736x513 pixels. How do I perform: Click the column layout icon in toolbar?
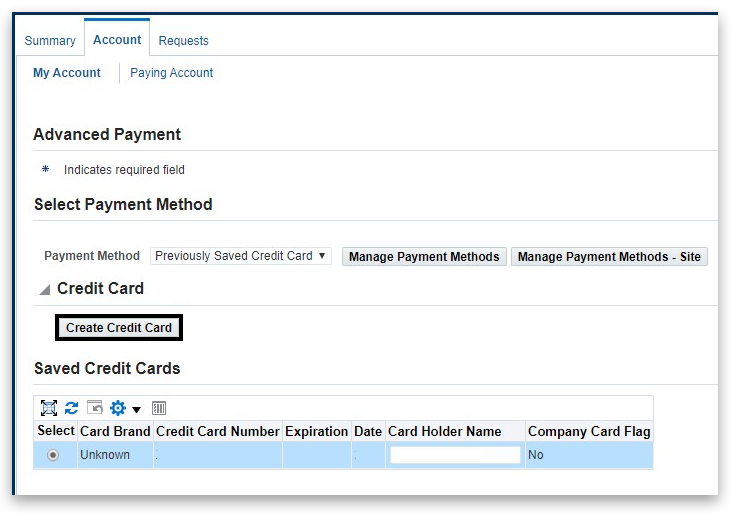coord(159,408)
